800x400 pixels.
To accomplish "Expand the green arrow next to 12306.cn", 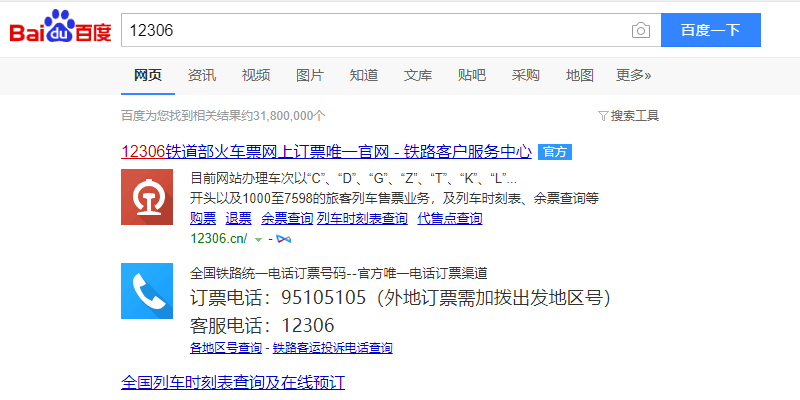I will coord(258,239).
